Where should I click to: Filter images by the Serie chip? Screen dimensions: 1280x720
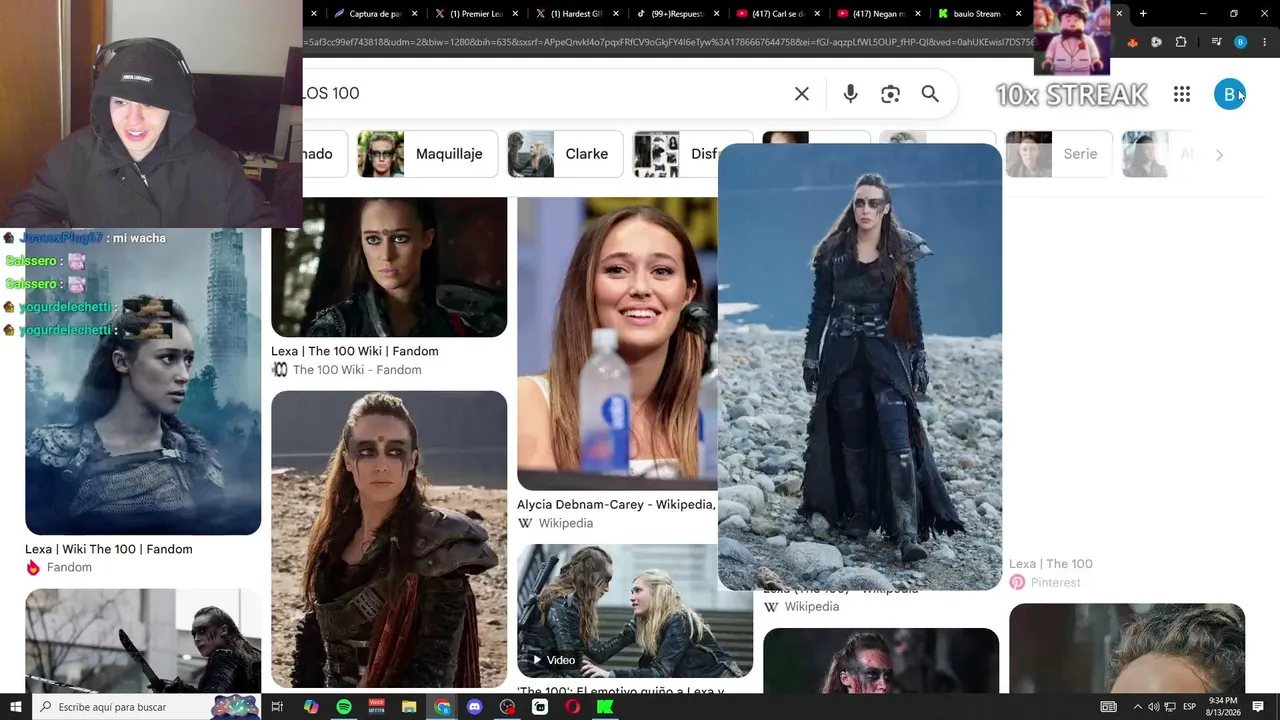[1059, 154]
